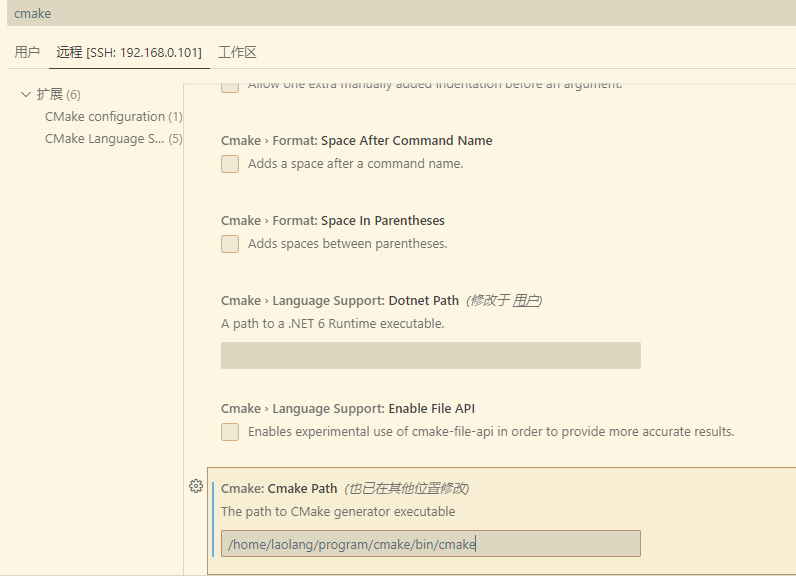Screen dimensions: 796x576
Task: Click the Cmake Path input field
Action: (x=430, y=544)
